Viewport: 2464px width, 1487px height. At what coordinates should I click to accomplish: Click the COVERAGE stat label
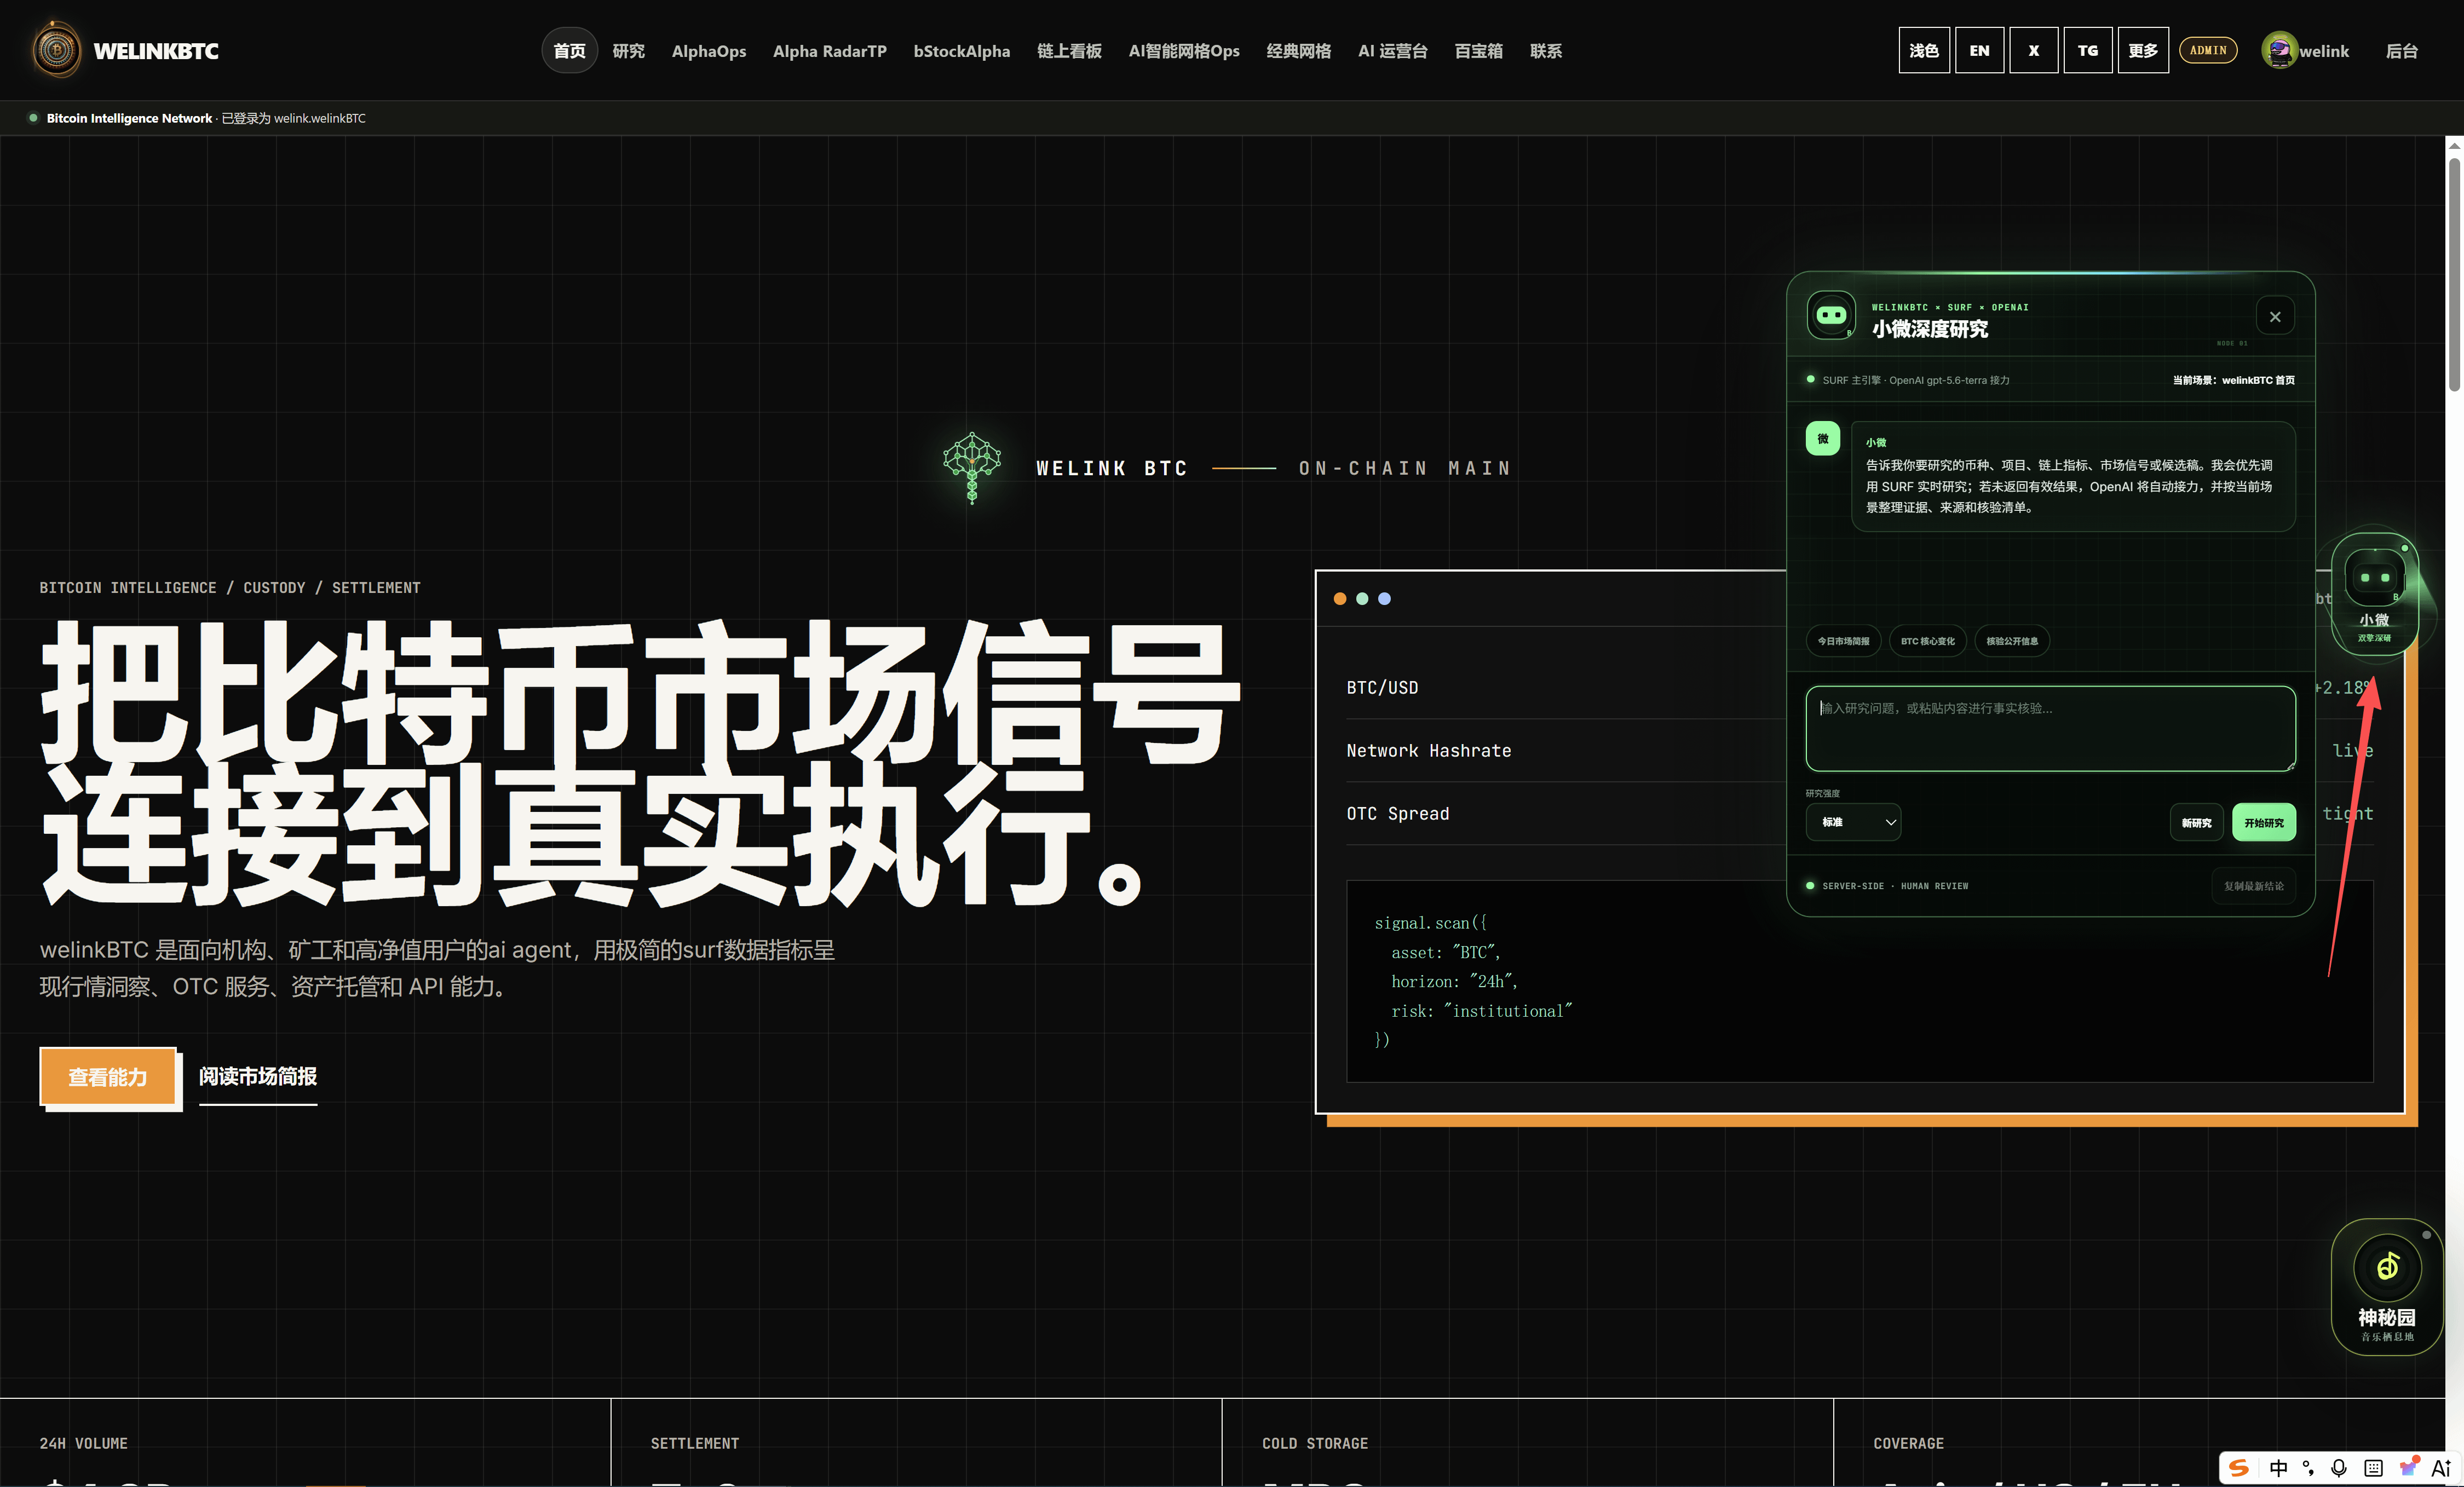pos(1908,1443)
